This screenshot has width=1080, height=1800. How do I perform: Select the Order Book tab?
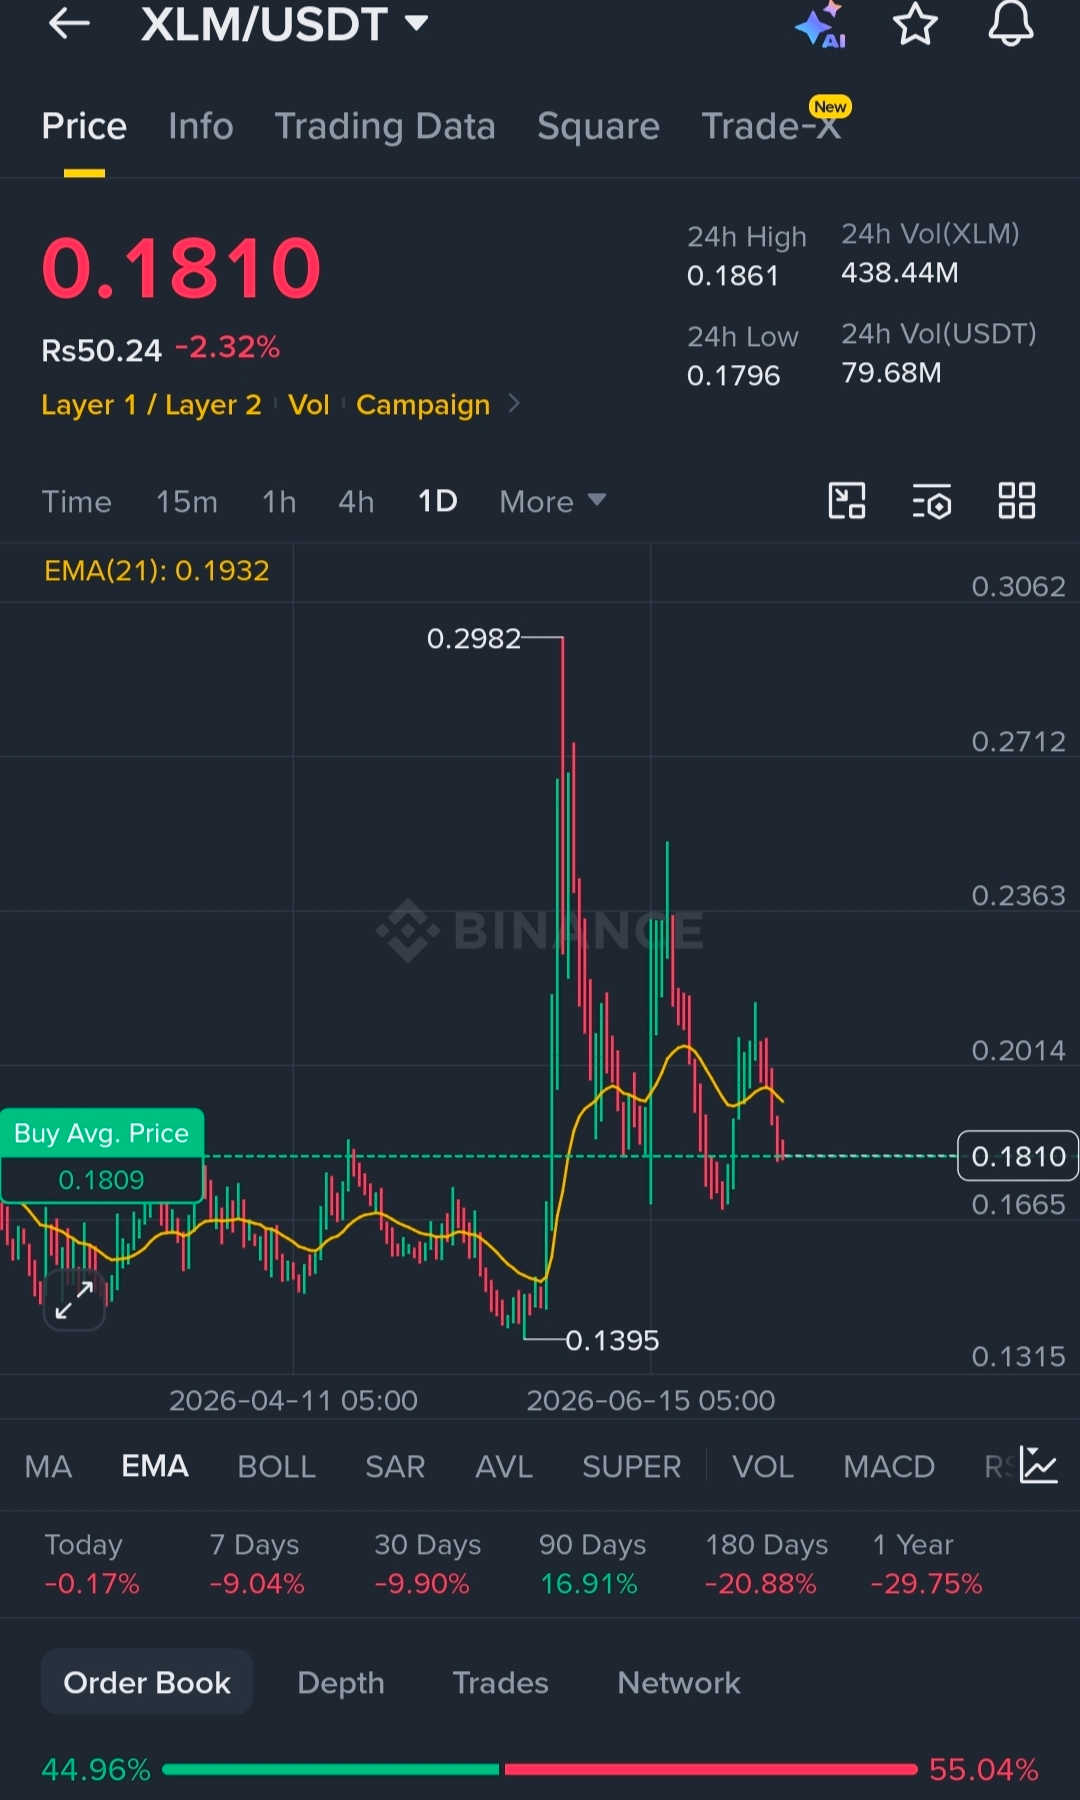coord(147,1682)
